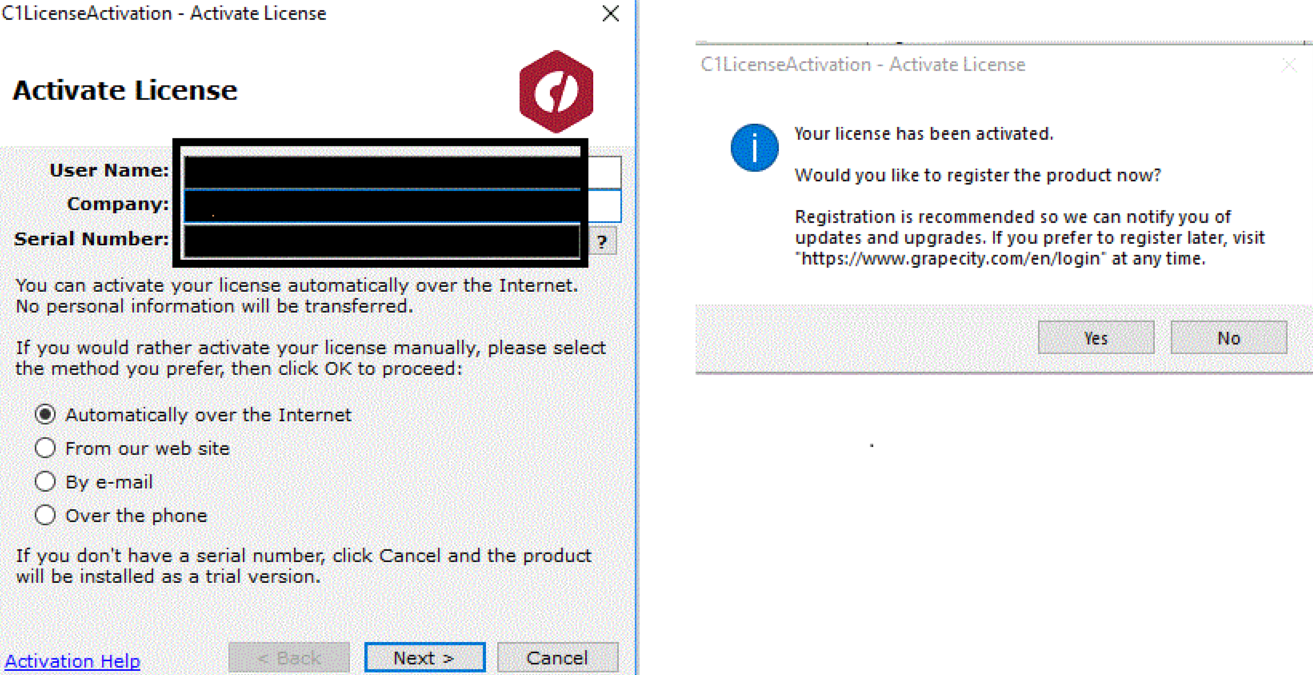The height and width of the screenshot is (675, 1313).
Task: Answer Yes to register the product
Action: click(x=1096, y=338)
